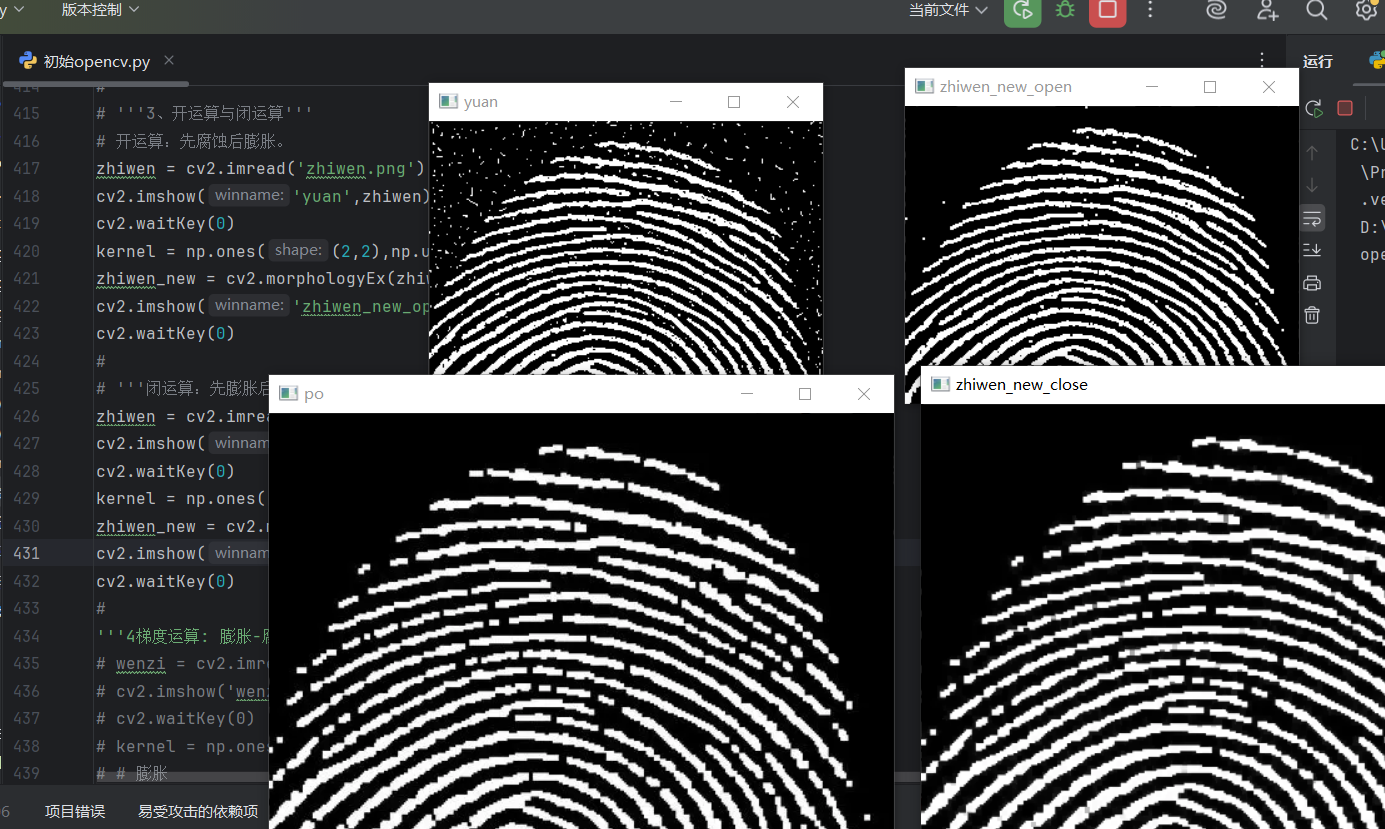Click window icon in po title bar
1385x829 pixels.
(289, 394)
